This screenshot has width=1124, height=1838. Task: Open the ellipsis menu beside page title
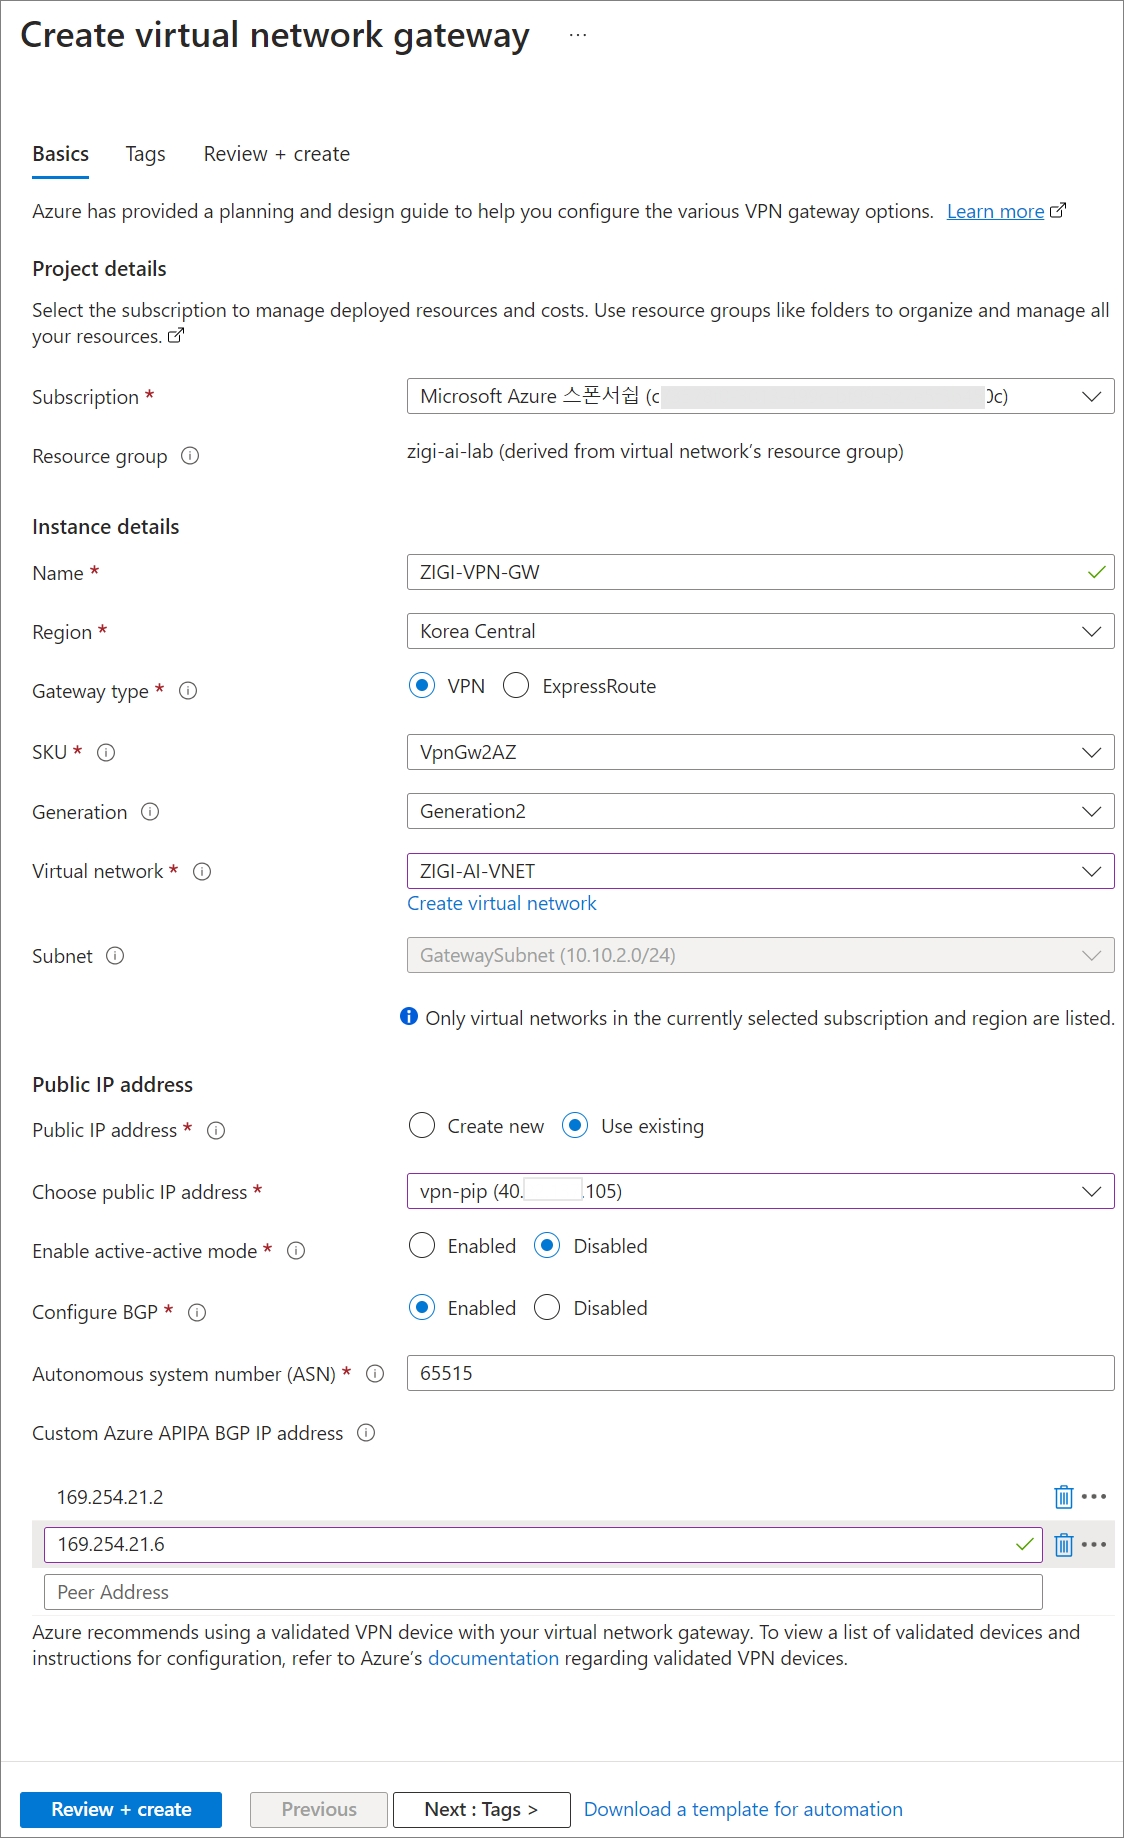coord(578,35)
